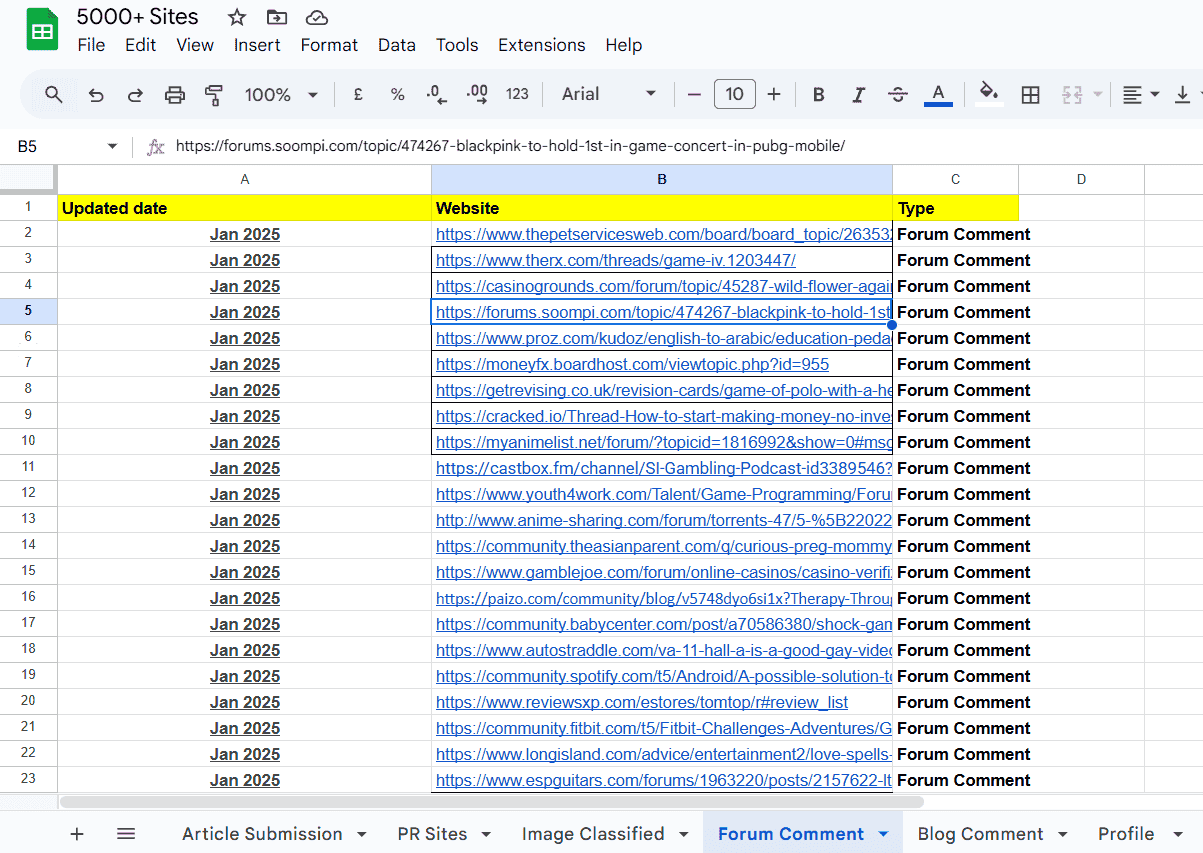Click the Undo arrow icon

pos(96,95)
